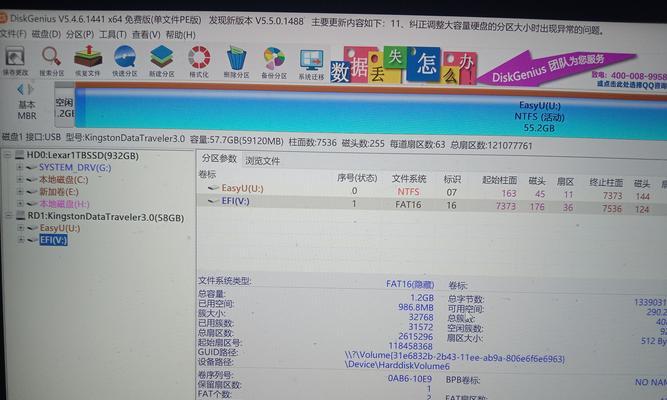Screen dimensions: 667x400
Task: Click the start sector value 118458368
Action: [410, 346]
